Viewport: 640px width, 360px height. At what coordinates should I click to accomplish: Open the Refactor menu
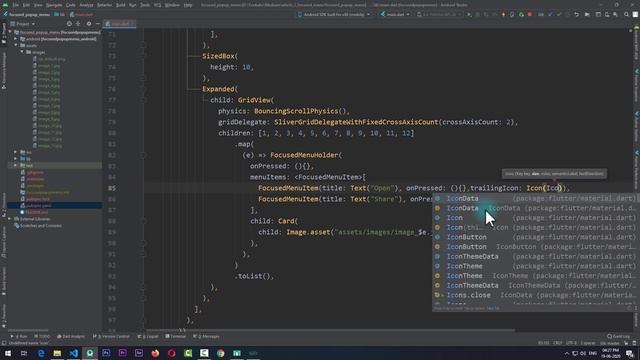tap(104, 5)
